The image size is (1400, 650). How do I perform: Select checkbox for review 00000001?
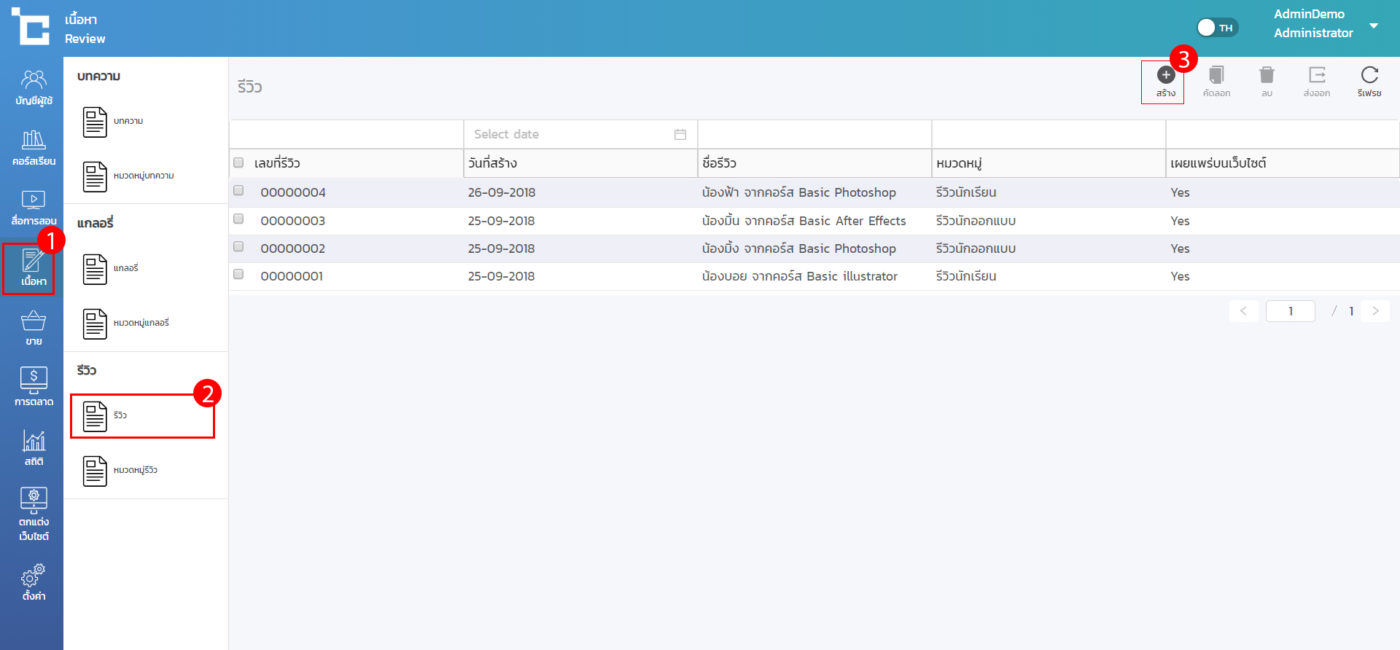click(x=239, y=274)
